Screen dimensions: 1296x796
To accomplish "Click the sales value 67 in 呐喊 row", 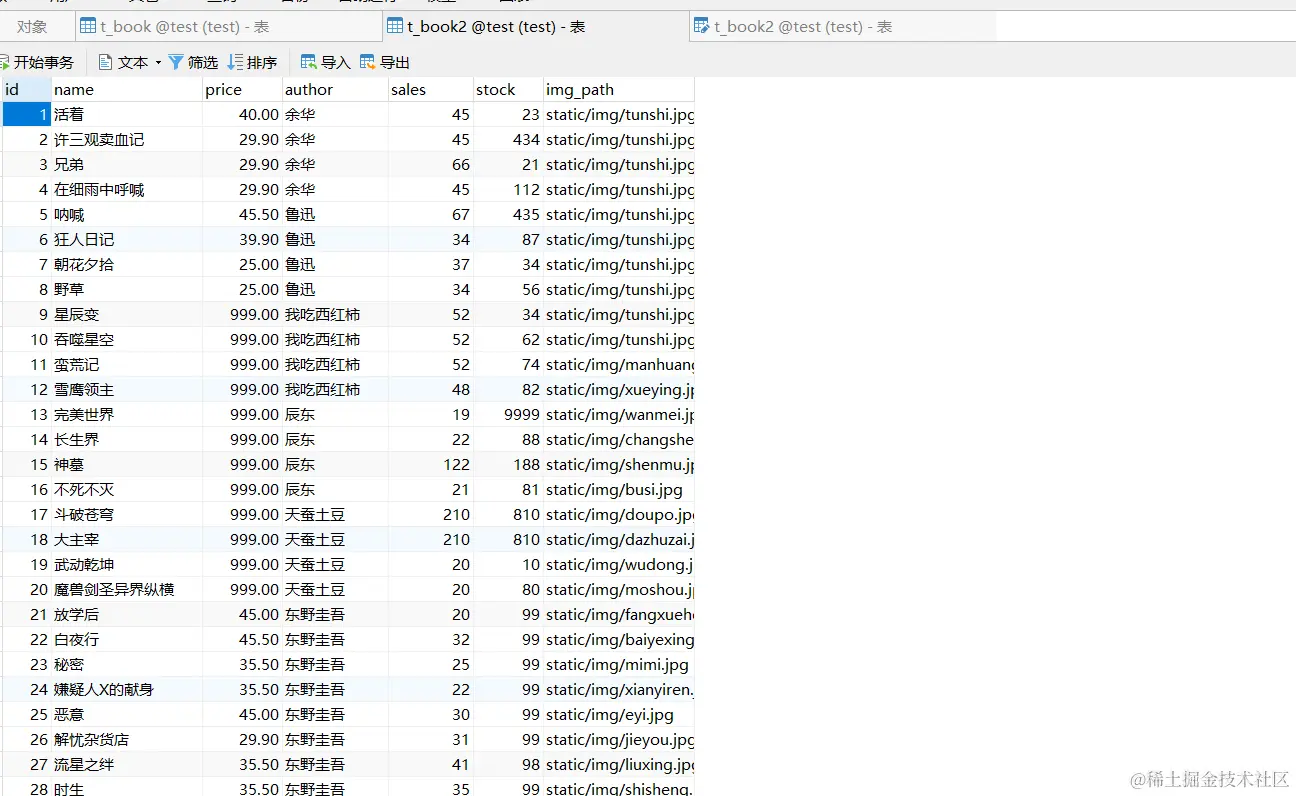I will (430, 214).
